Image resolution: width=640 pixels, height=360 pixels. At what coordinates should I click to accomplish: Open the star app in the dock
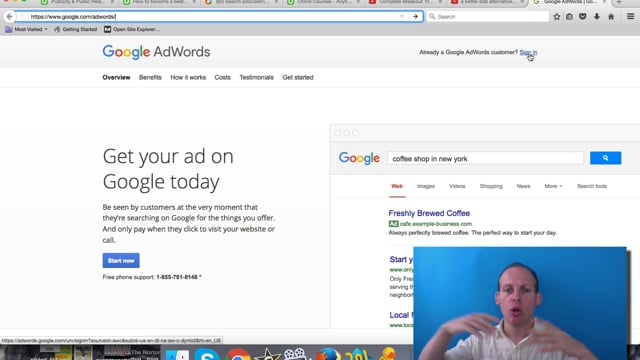268,353
